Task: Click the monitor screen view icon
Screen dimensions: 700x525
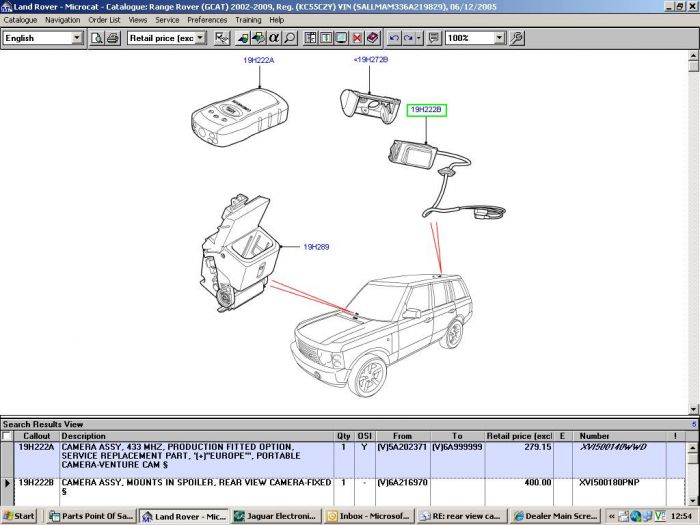Action: point(341,38)
